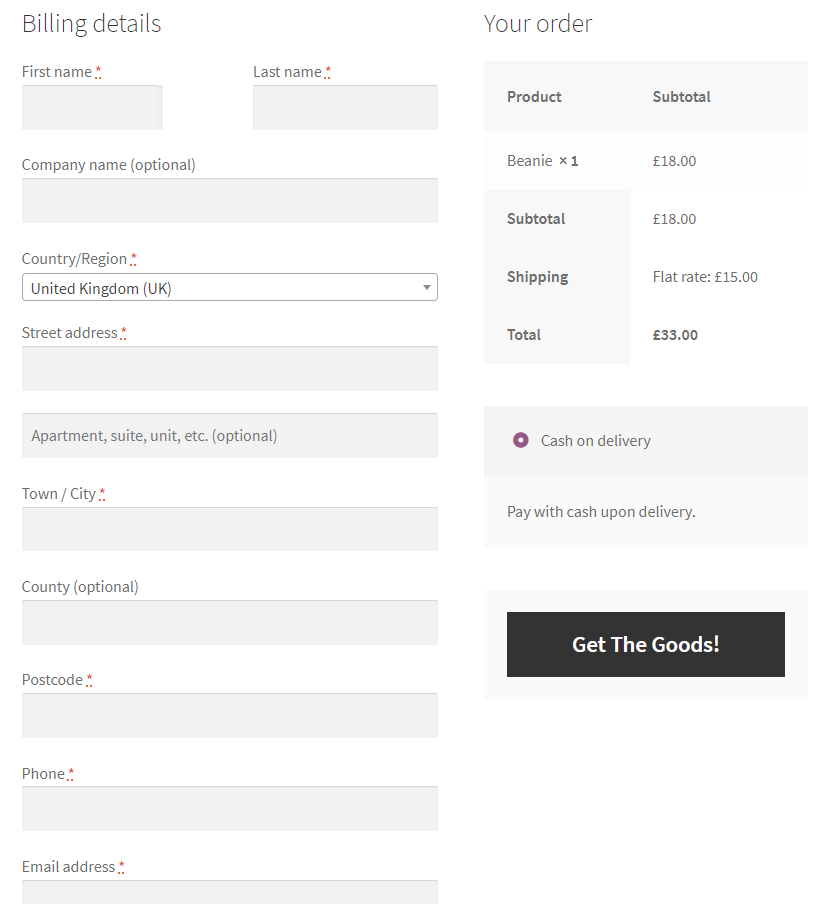This screenshot has height=904, width=832.
Task: Click the Pay with cash upon delivery text
Action: pos(601,512)
